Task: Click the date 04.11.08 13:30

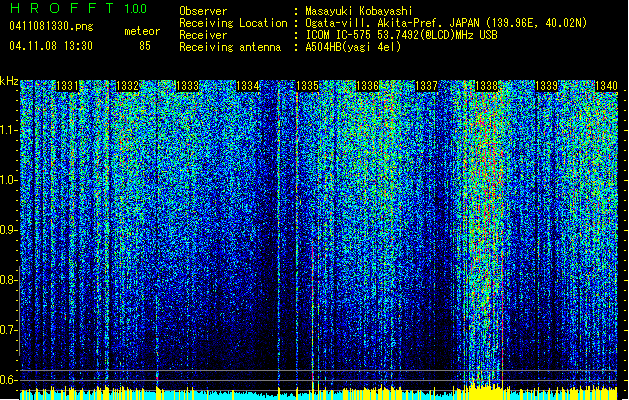Action: point(51,45)
